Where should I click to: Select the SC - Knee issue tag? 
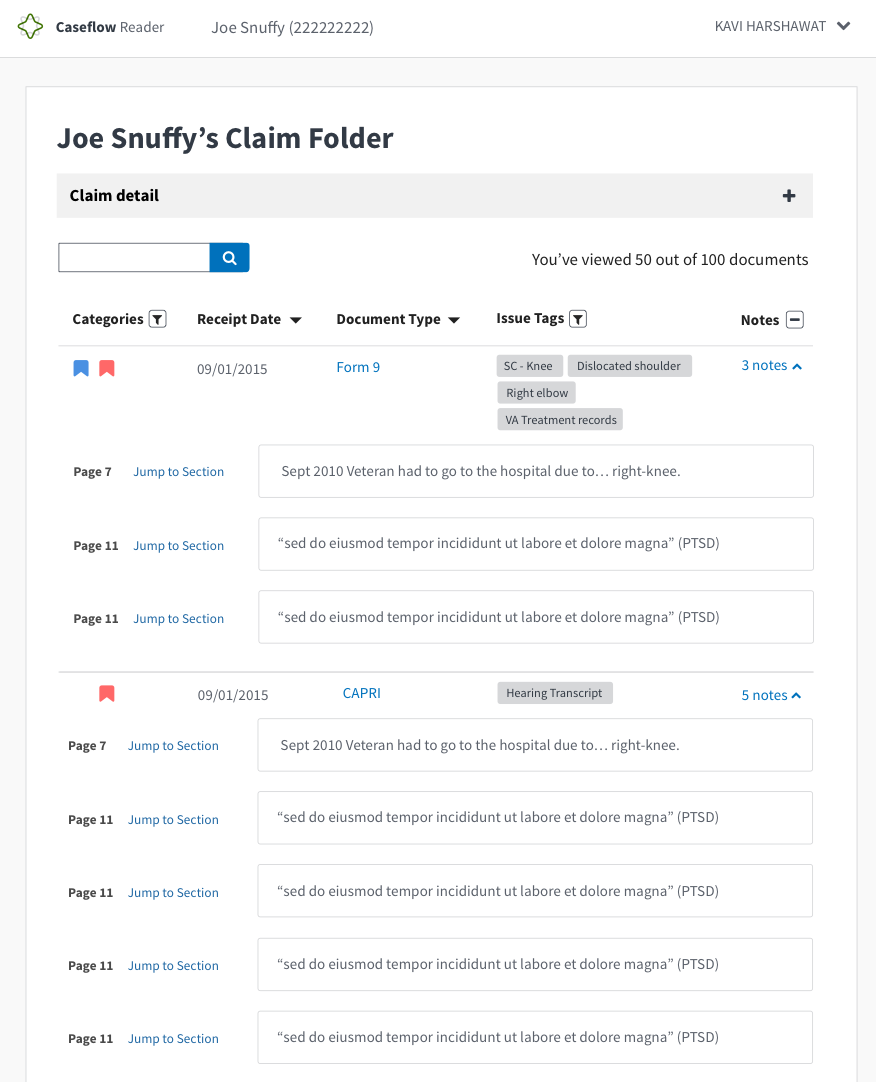pyautogui.click(x=529, y=366)
